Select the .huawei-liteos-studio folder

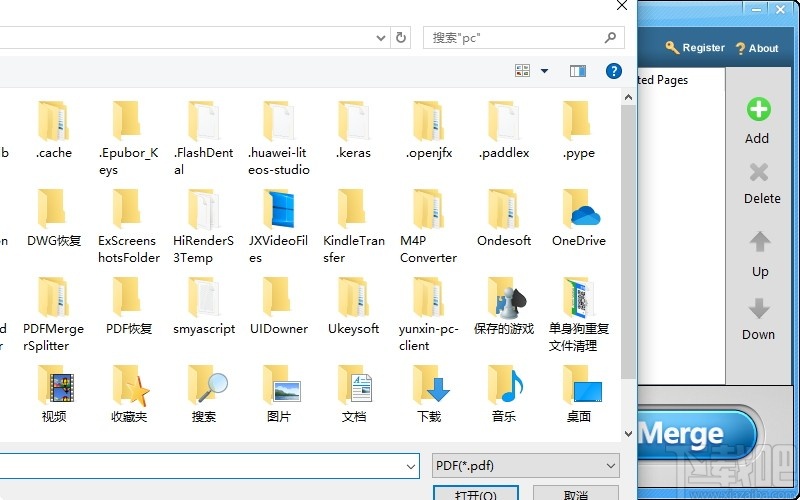279,138
